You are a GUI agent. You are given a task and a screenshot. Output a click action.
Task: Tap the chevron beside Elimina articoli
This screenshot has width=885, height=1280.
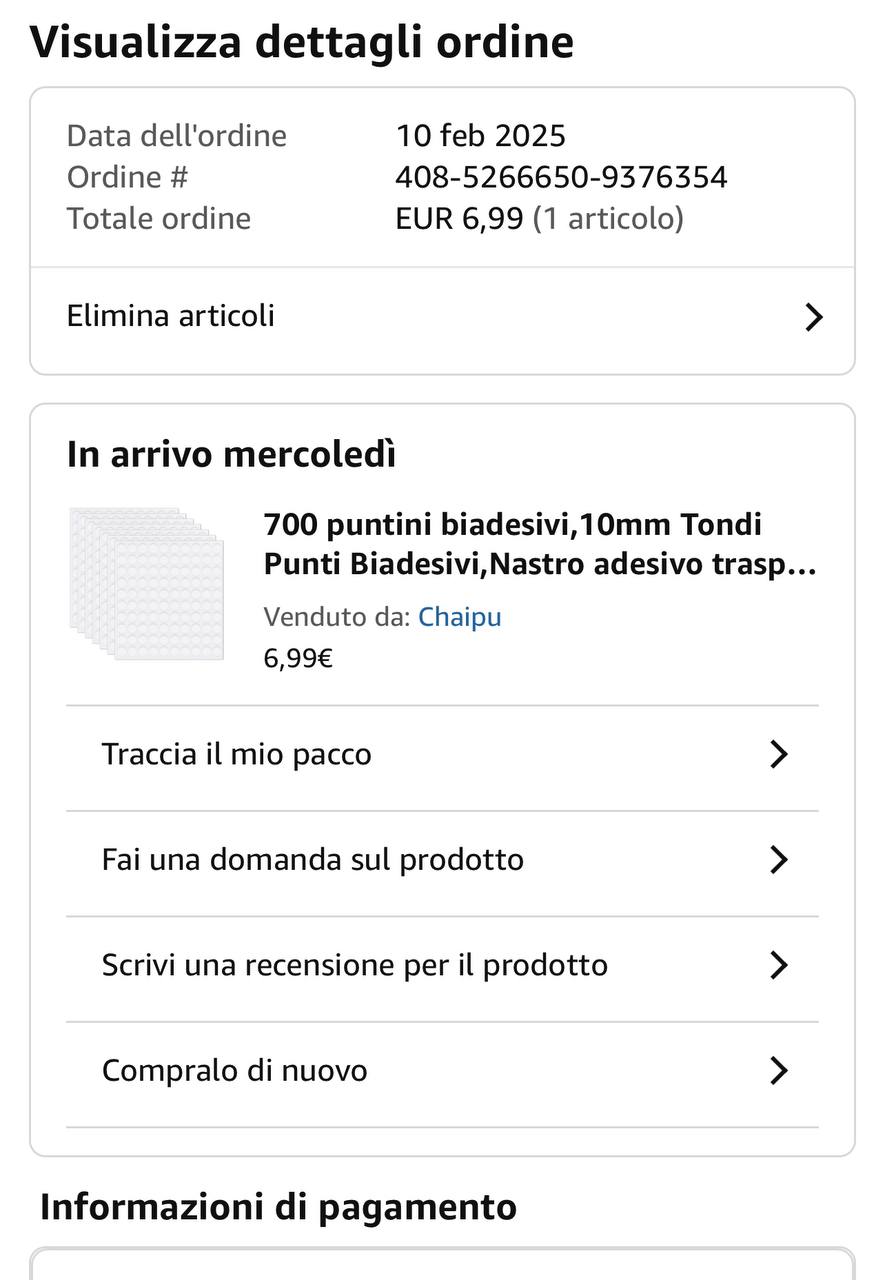tap(814, 317)
